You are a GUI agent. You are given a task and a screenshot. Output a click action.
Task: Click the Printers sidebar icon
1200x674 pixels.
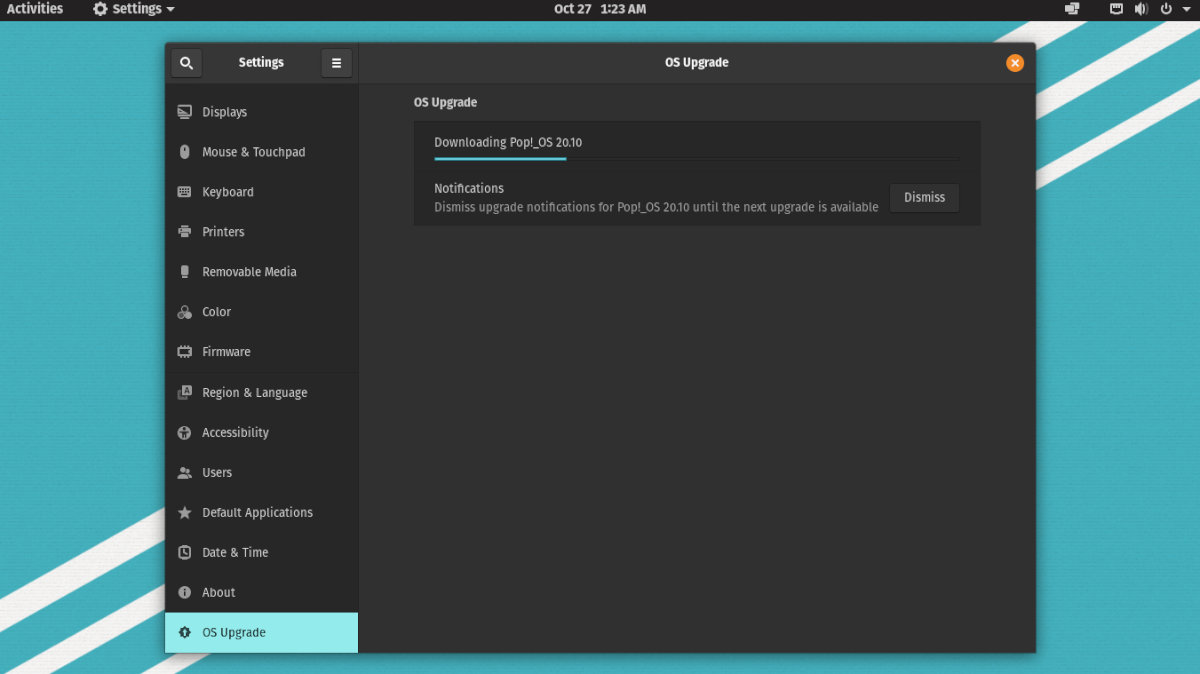[x=185, y=232]
